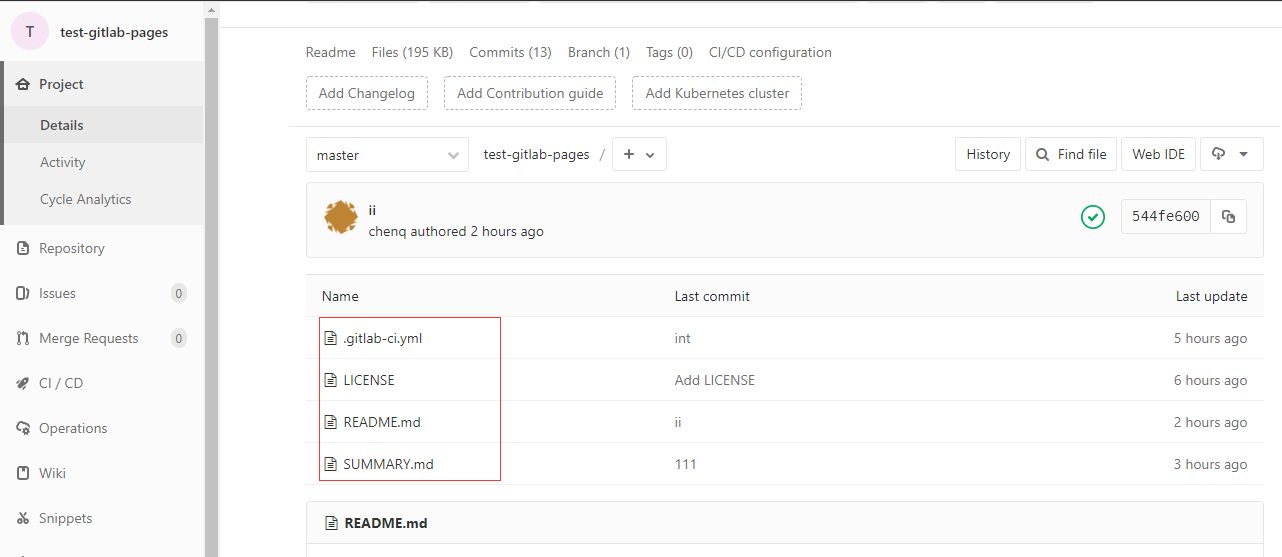This screenshot has width=1282, height=557.
Task: Open the Operations sidebar icon
Action: click(23, 428)
